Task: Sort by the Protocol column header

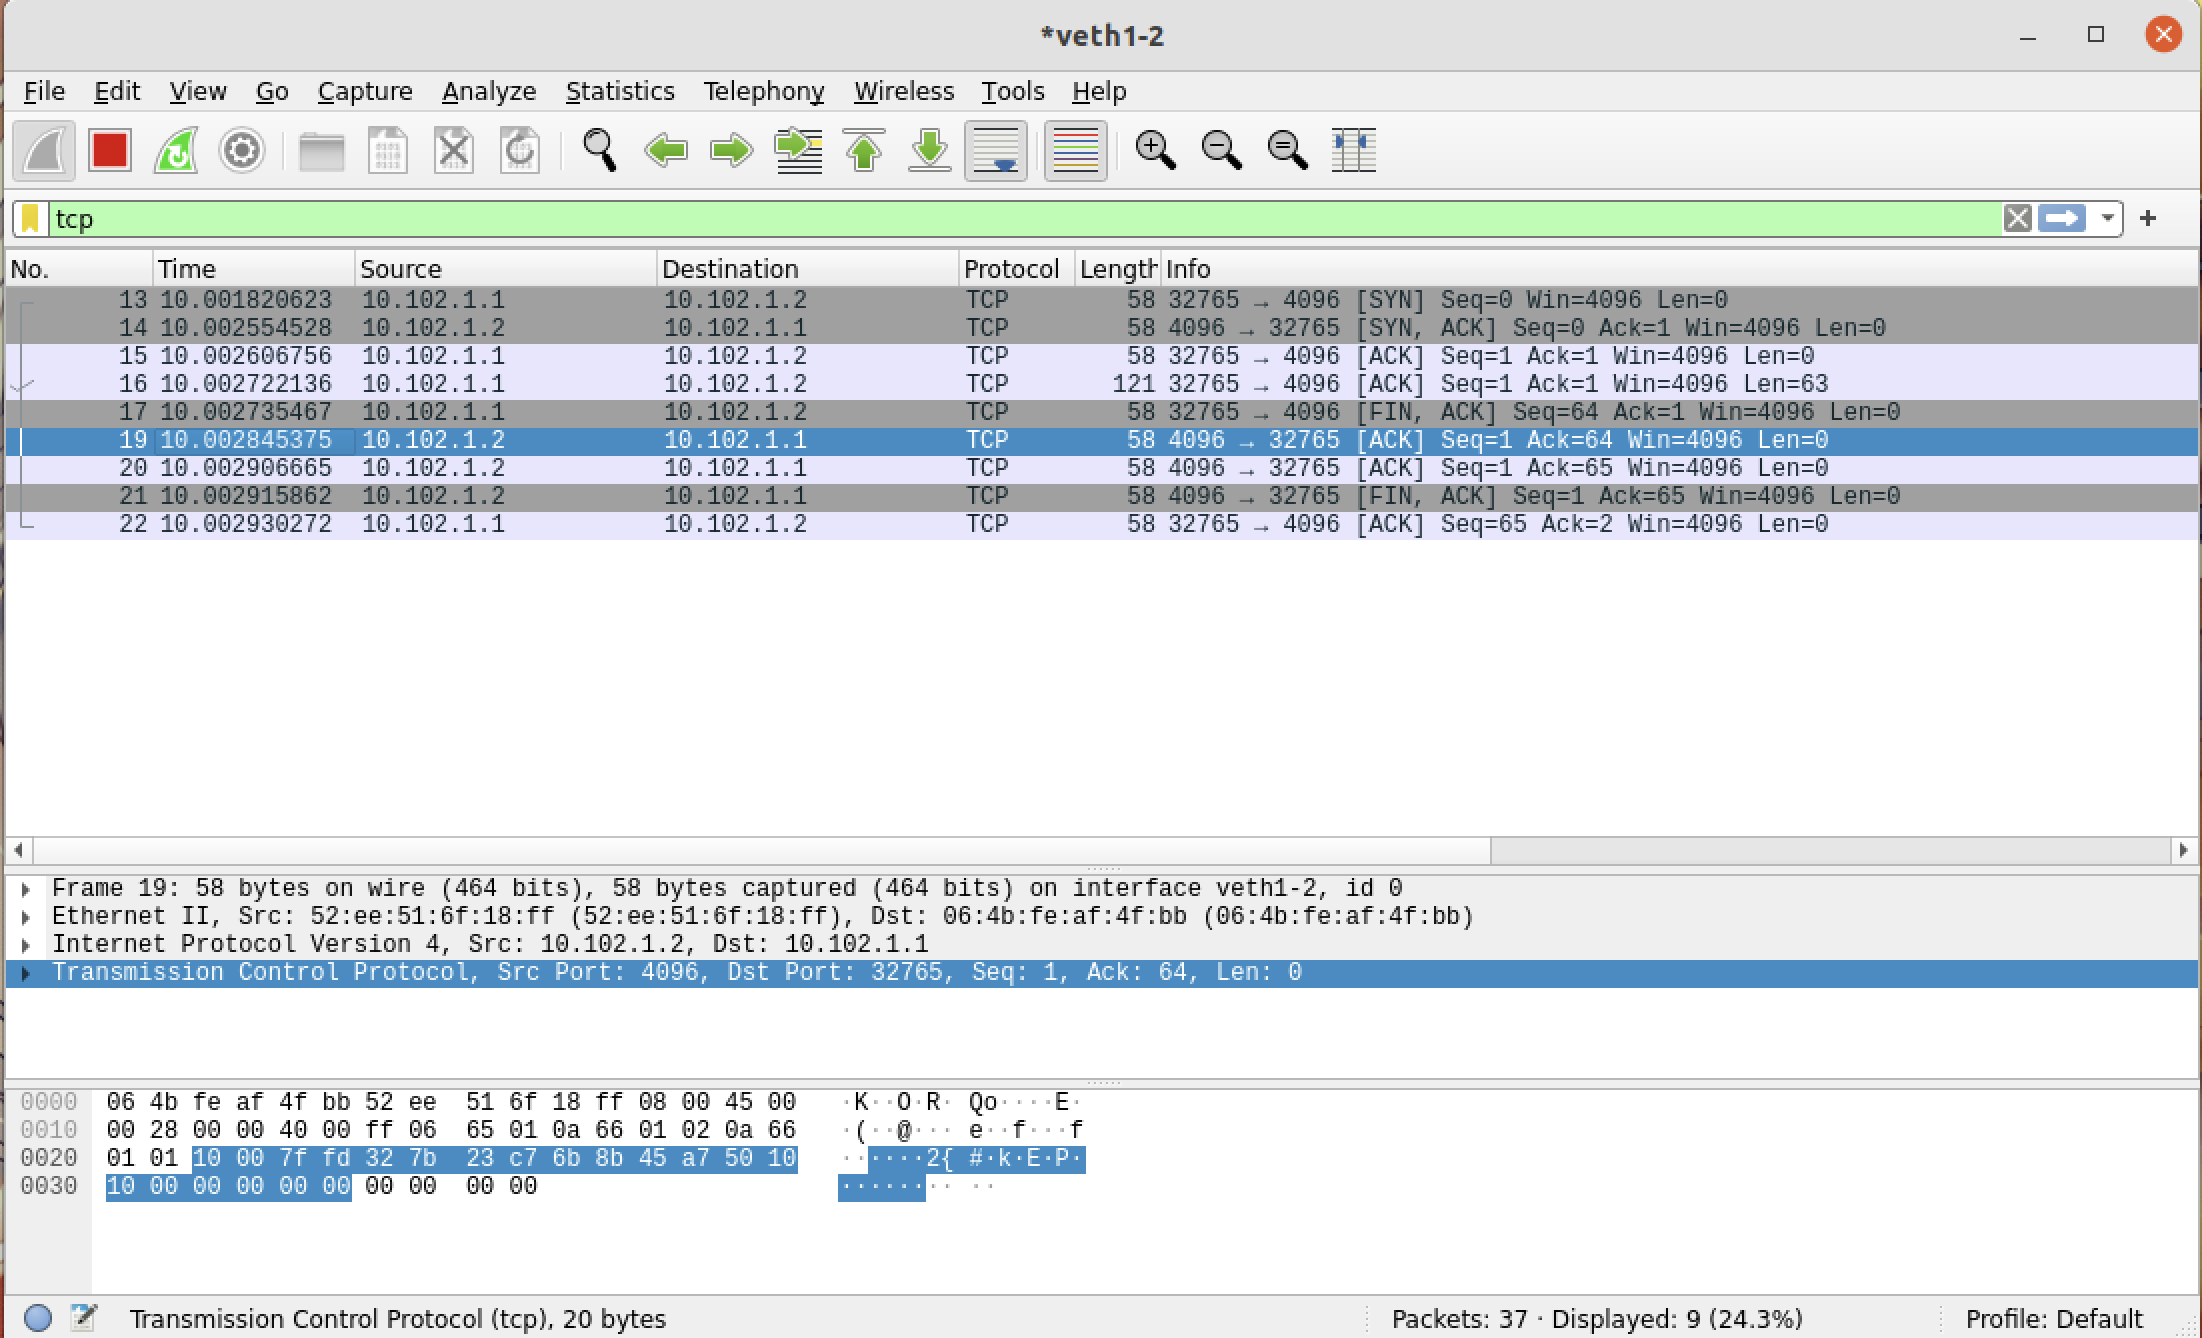Action: tap(1017, 269)
